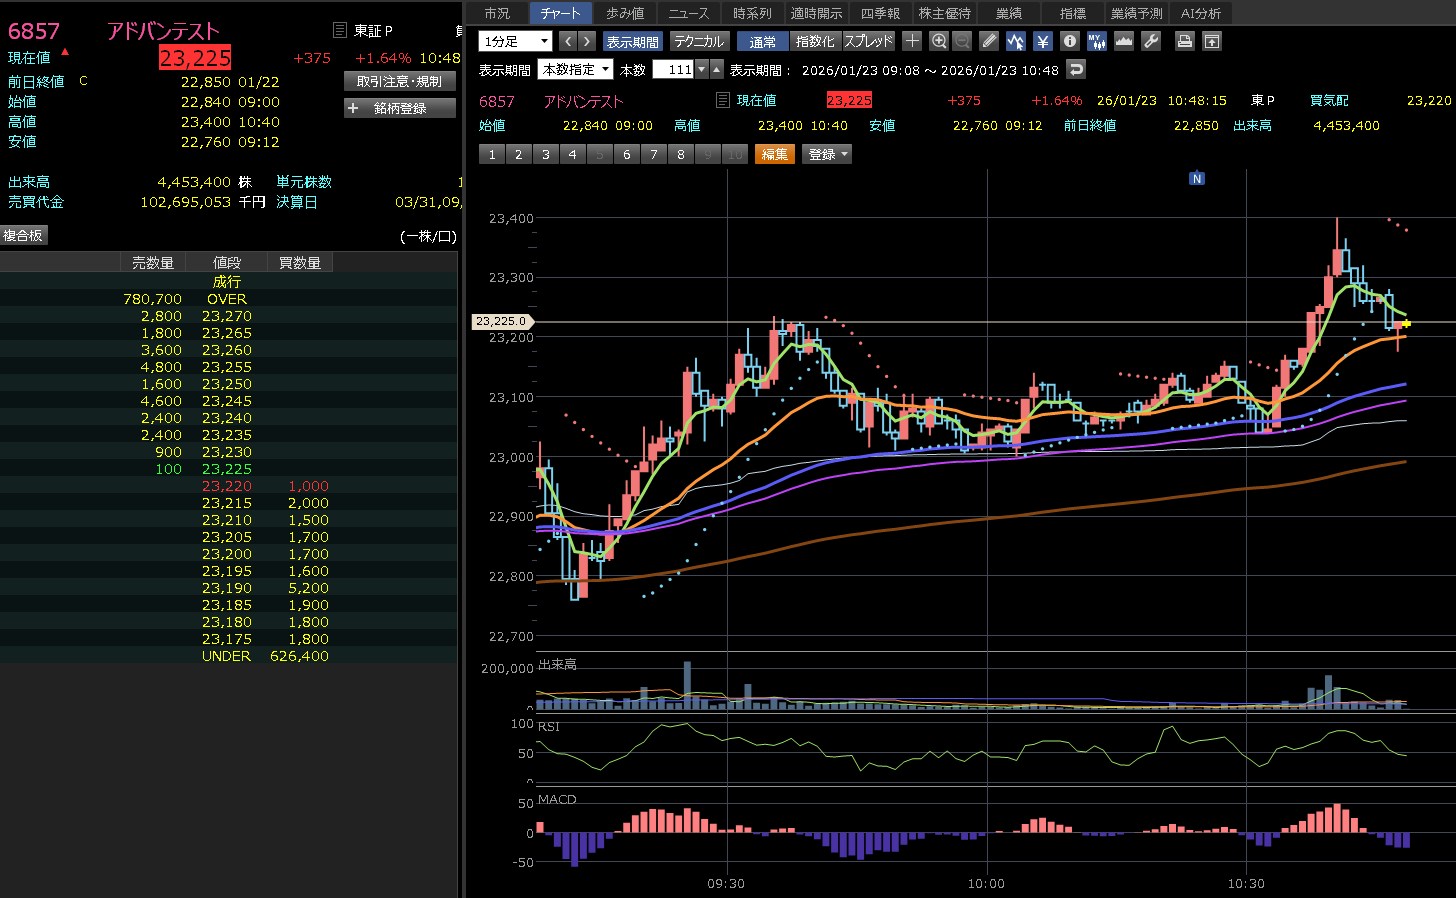This screenshot has width=1456, height=898.
Task: Click the 銘柄登録 button
Action: pos(400,108)
